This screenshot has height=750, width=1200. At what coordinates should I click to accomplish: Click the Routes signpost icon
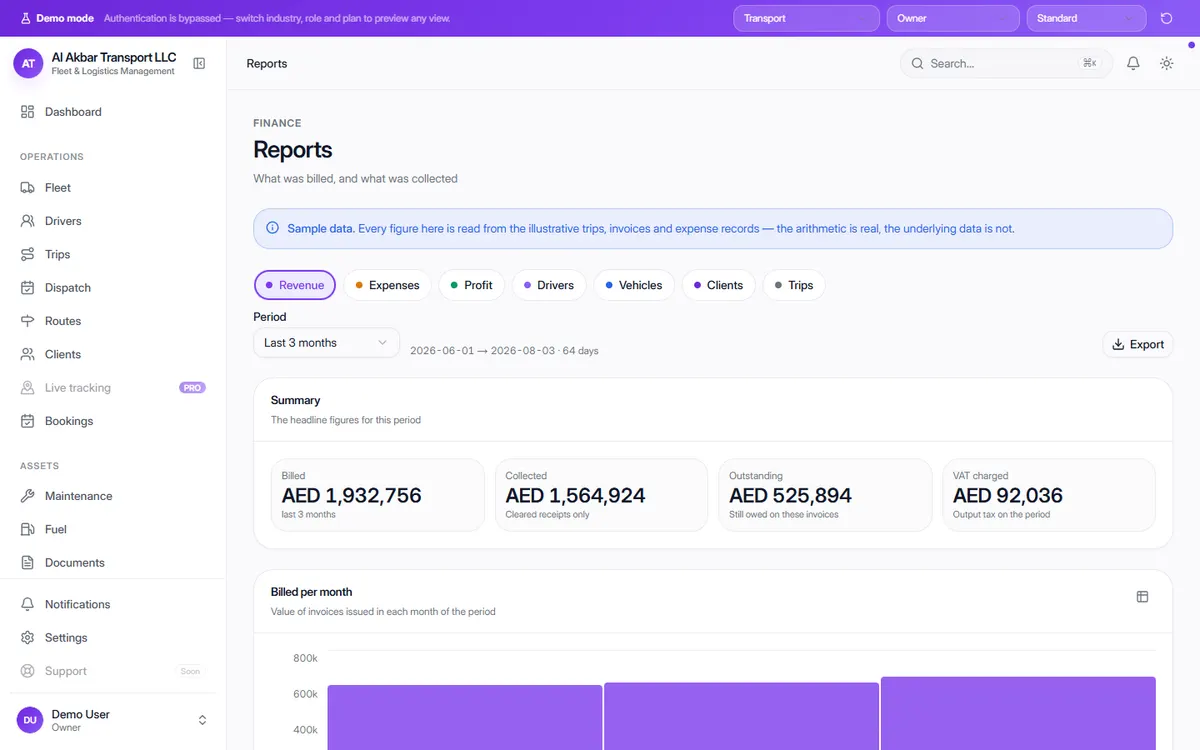click(28, 321)
